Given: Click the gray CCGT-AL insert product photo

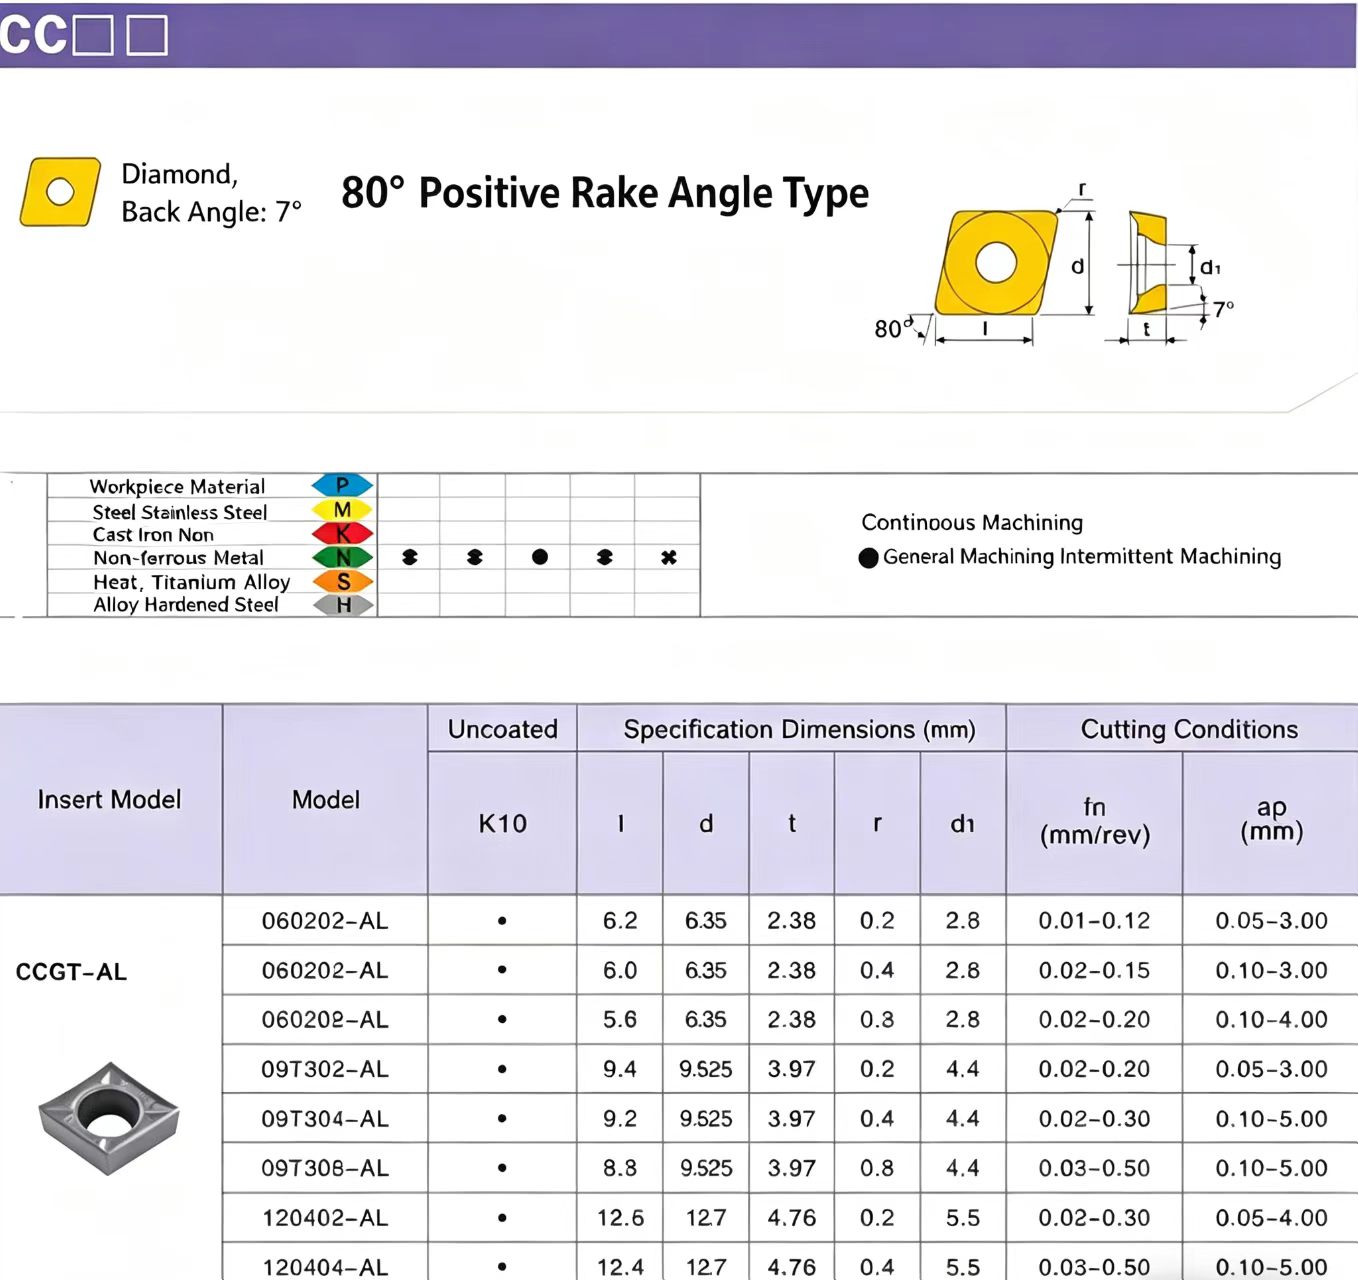Looking at the screenshot, I should (x=108, y=1116).
